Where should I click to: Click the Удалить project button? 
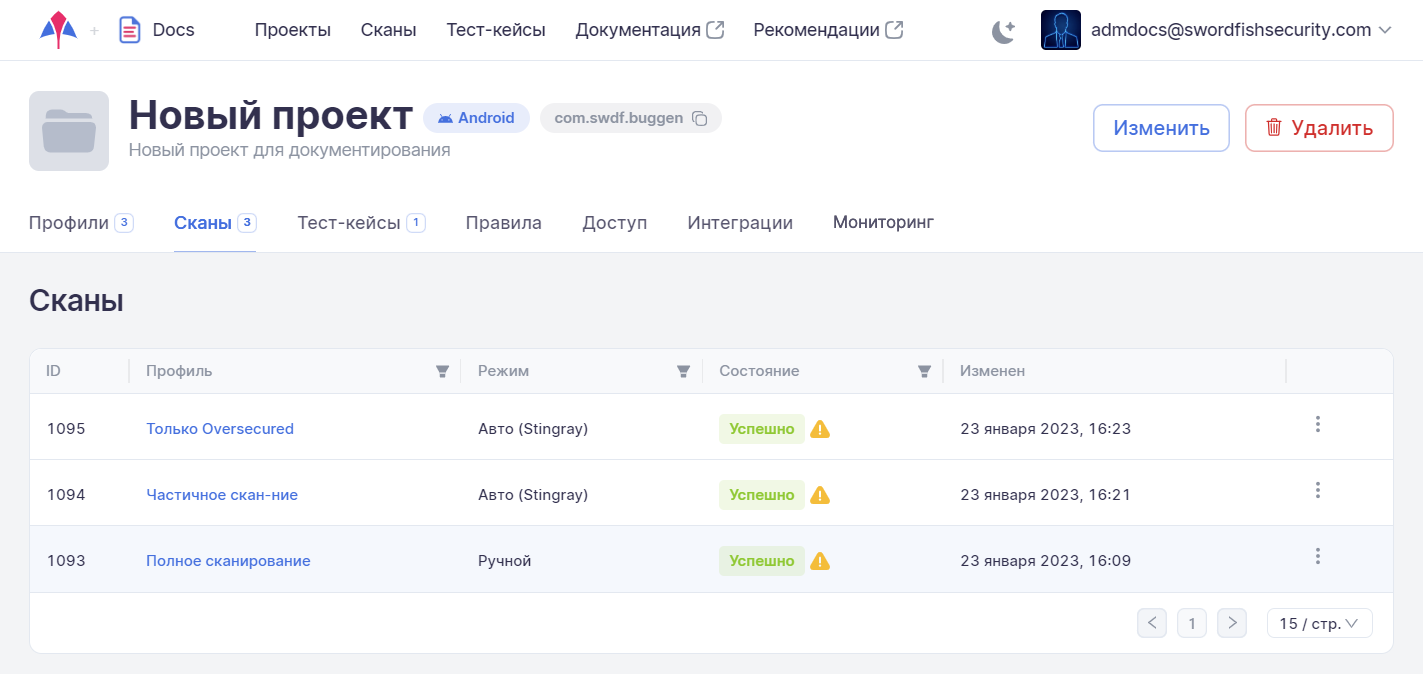1318,128
